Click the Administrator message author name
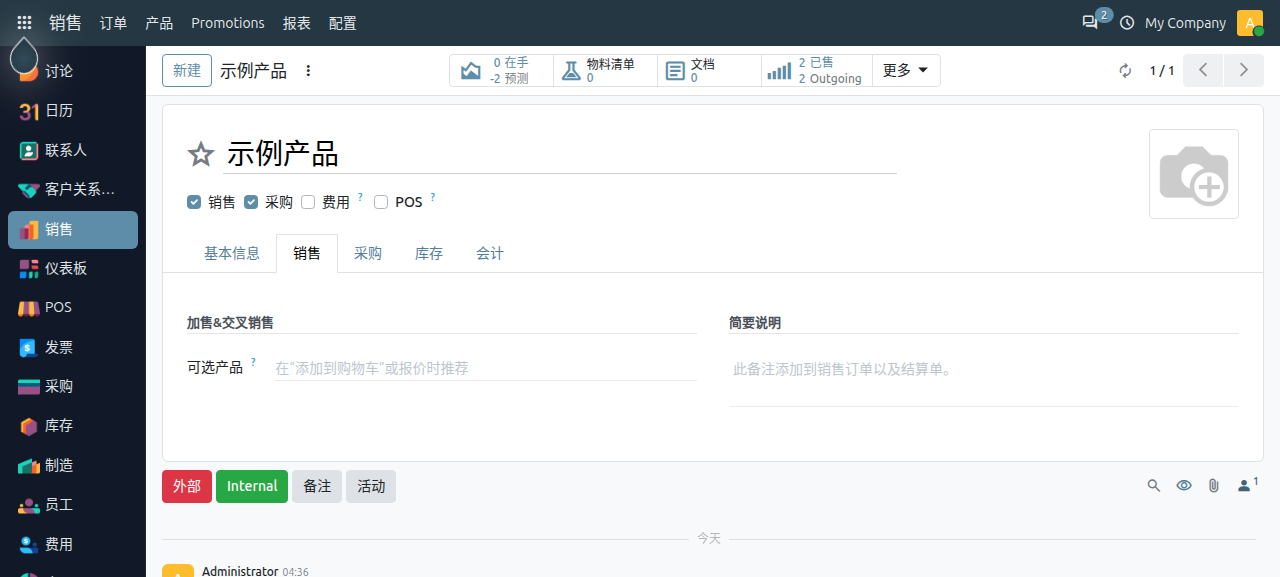The width and height of the screenshot is (1280, 577). [x=240, y=571]
